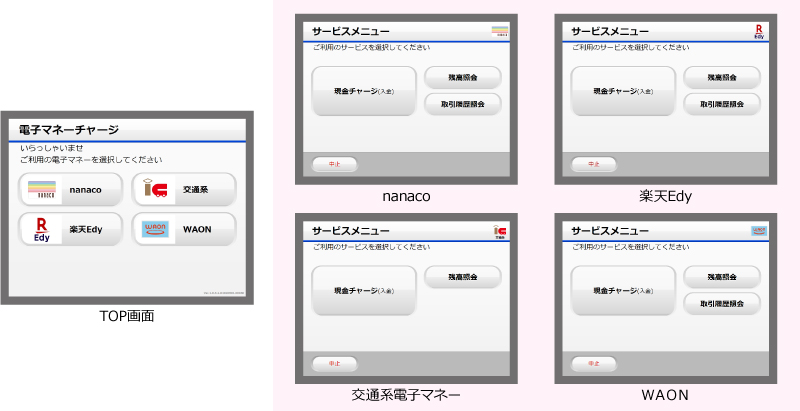Click the 電子マネーチャージ title text
Screen dimensions: 800x411
pos(69,130)
